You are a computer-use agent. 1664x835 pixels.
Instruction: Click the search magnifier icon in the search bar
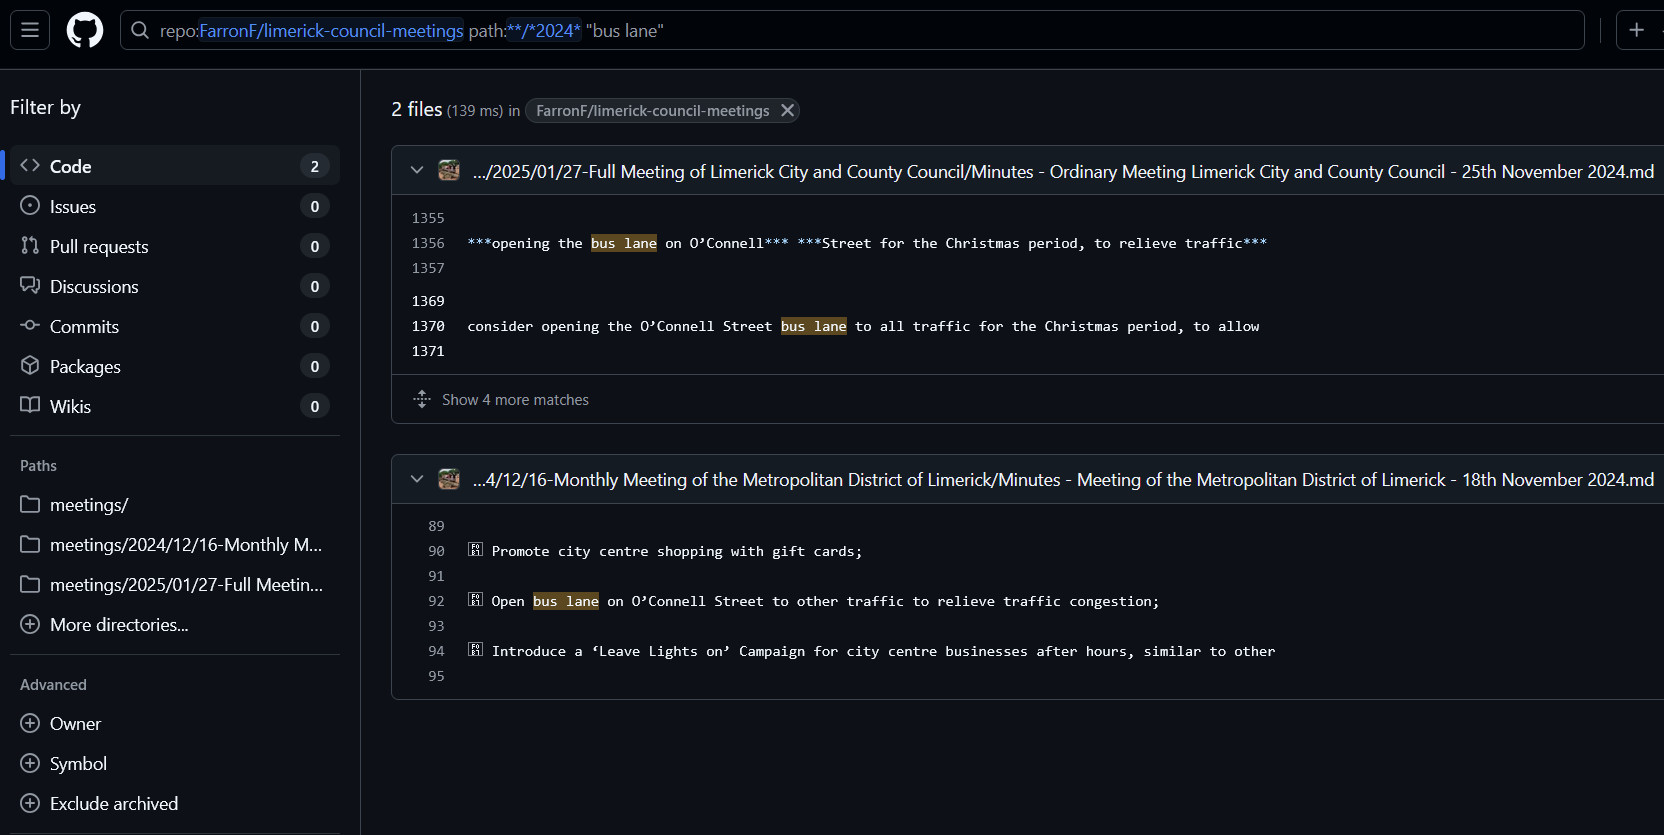click(140, 31)
